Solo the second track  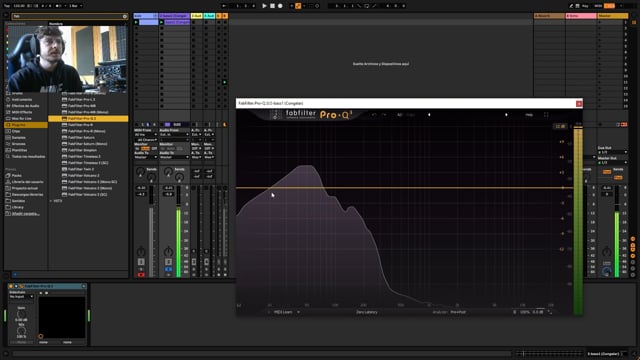168,269
